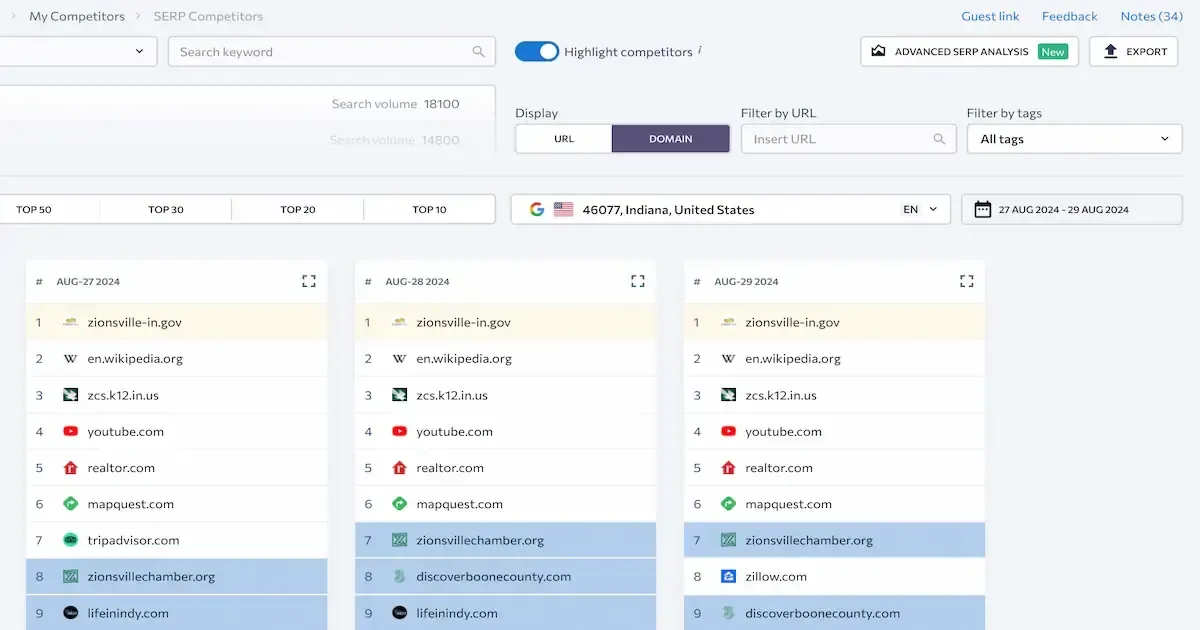Click lifeinindy favicon in AUG-27 column
This screenshot has height=630, width=1200.
[x=70, y=612]
